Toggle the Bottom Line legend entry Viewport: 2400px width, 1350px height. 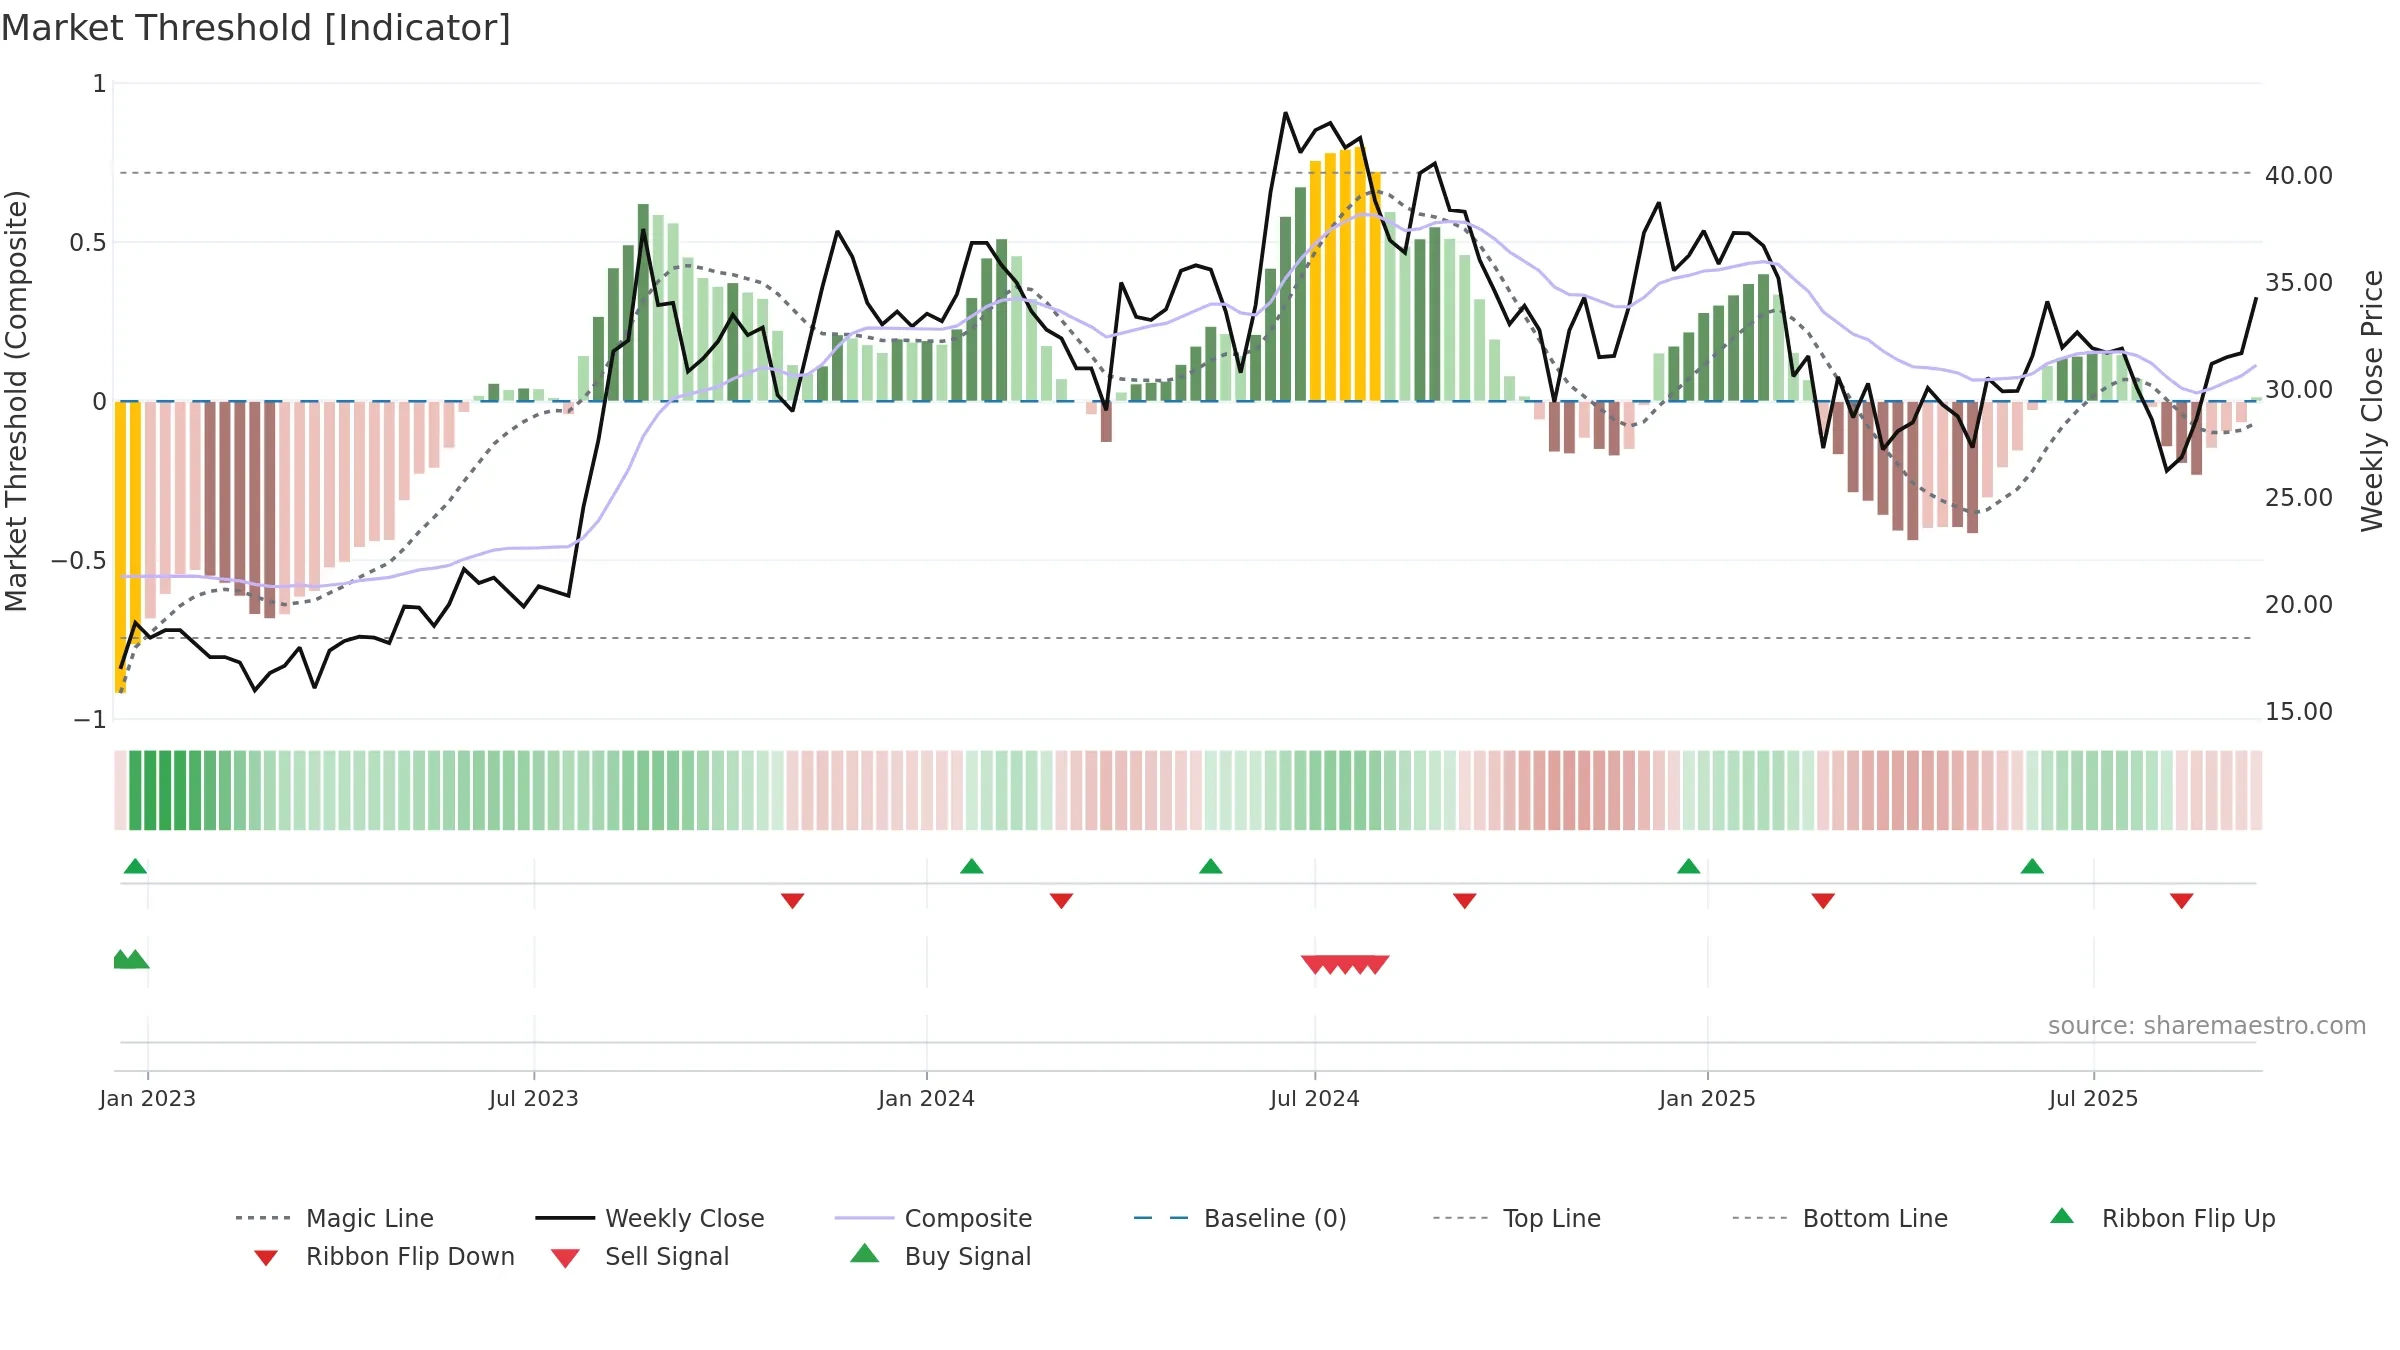click(1840, 1218)
